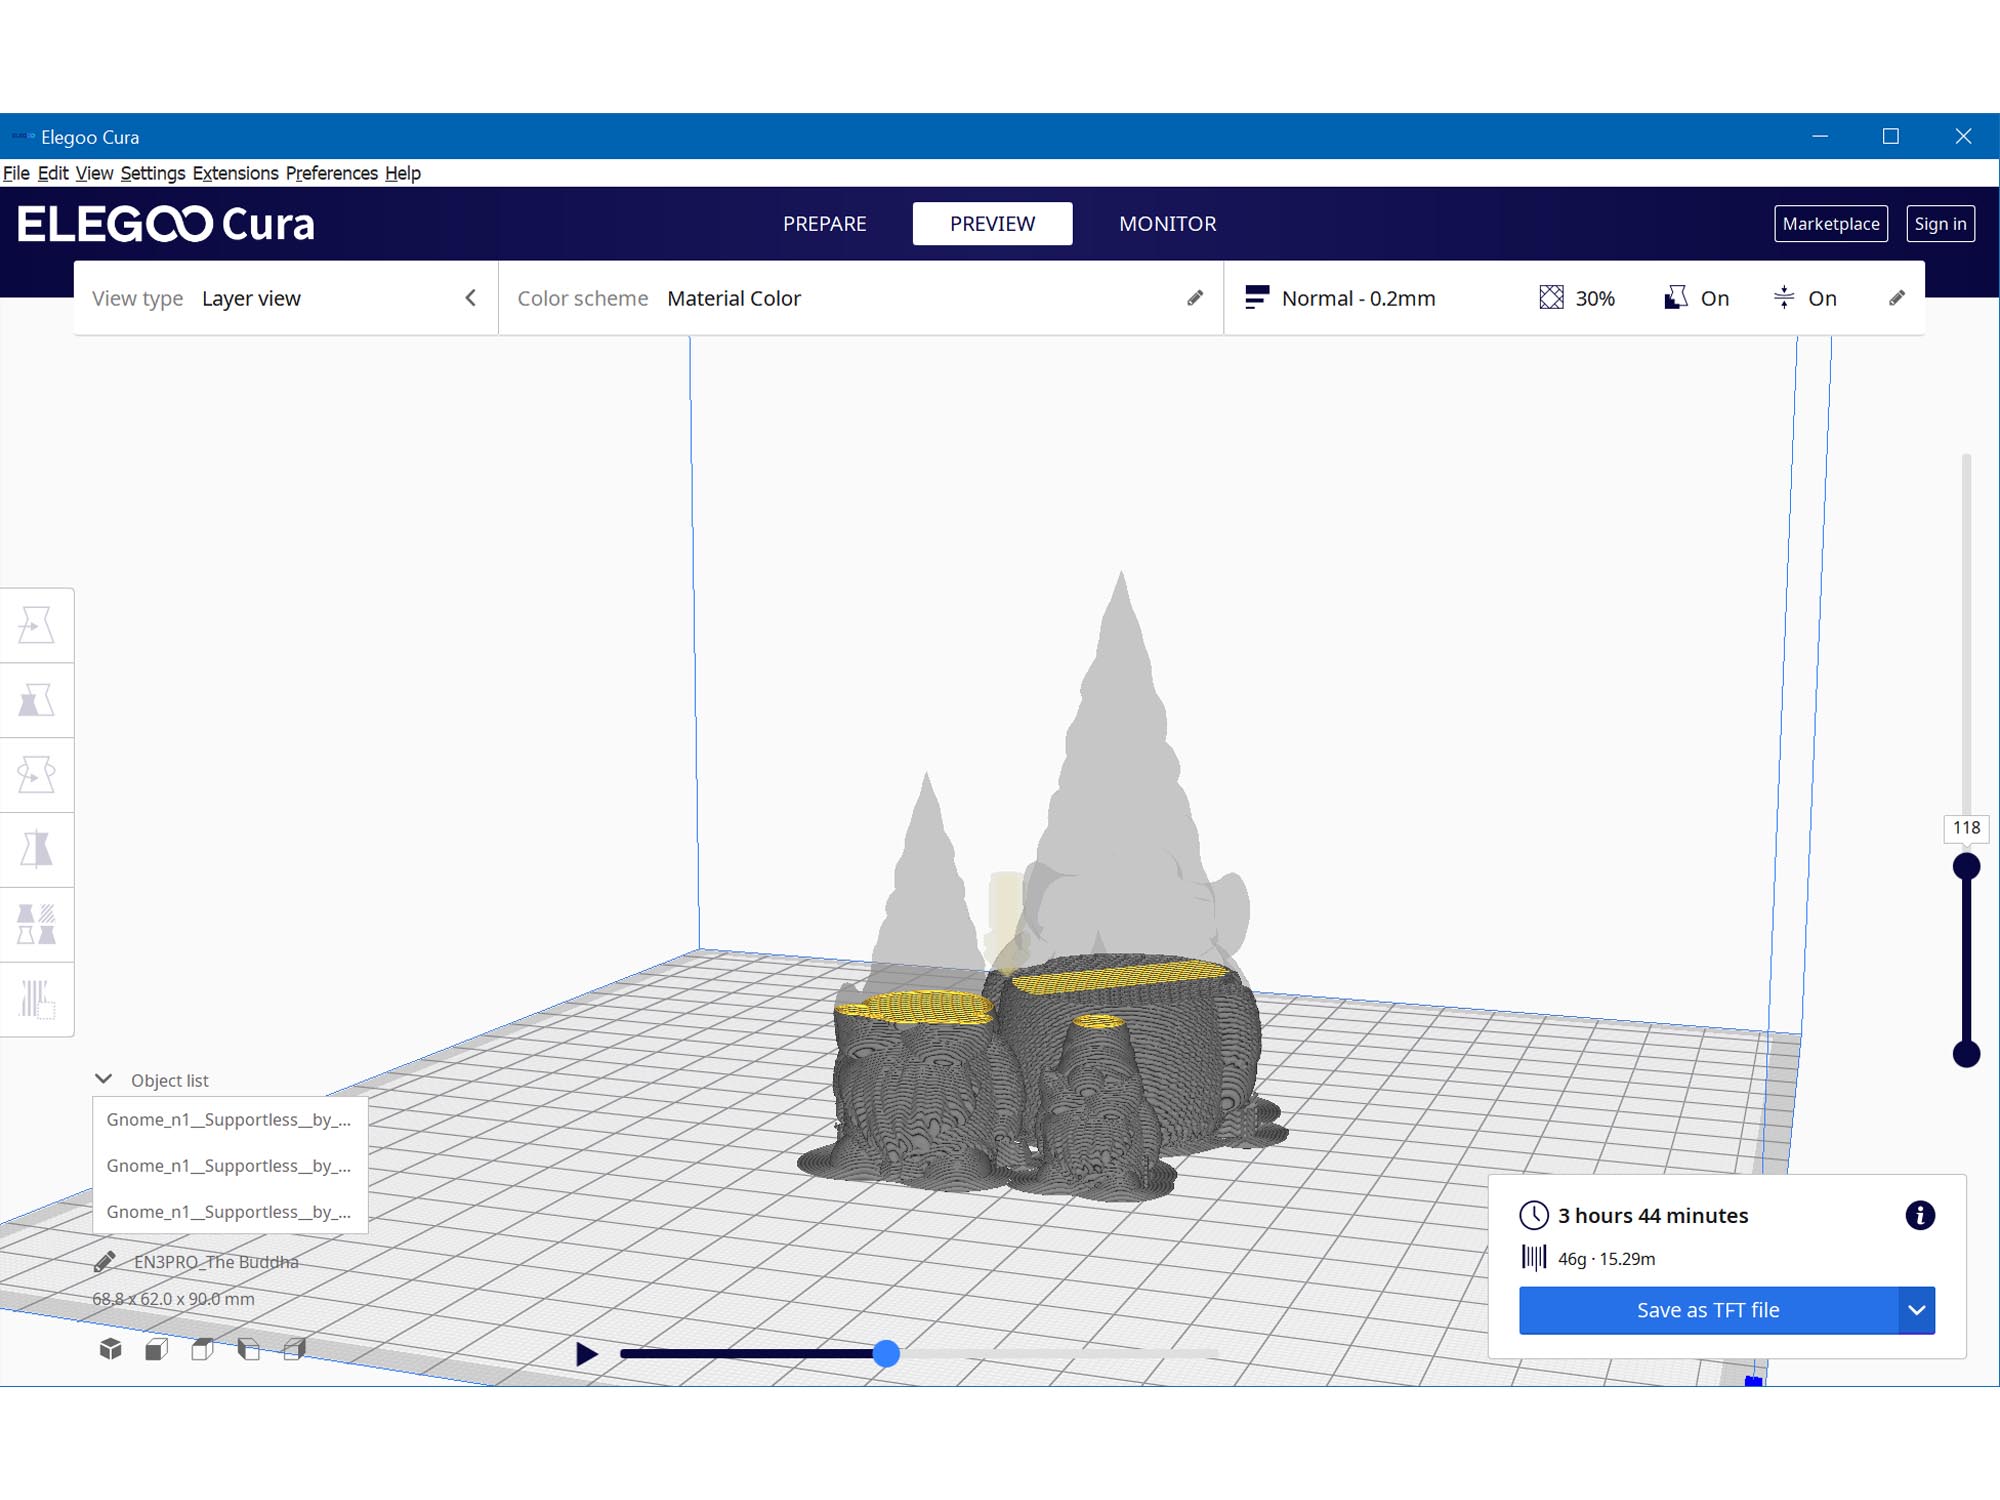The width and height of the screenshot is (2000, 1500).
Task: Click the profile layers icon
Action: click(1257, 298)
